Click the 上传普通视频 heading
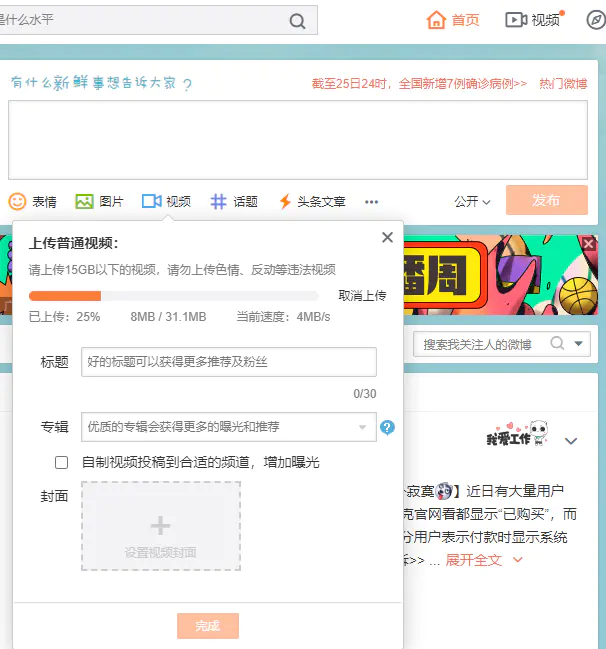Image resolution: width=606 pixels, height=649 pixels. tap(74, 243)
